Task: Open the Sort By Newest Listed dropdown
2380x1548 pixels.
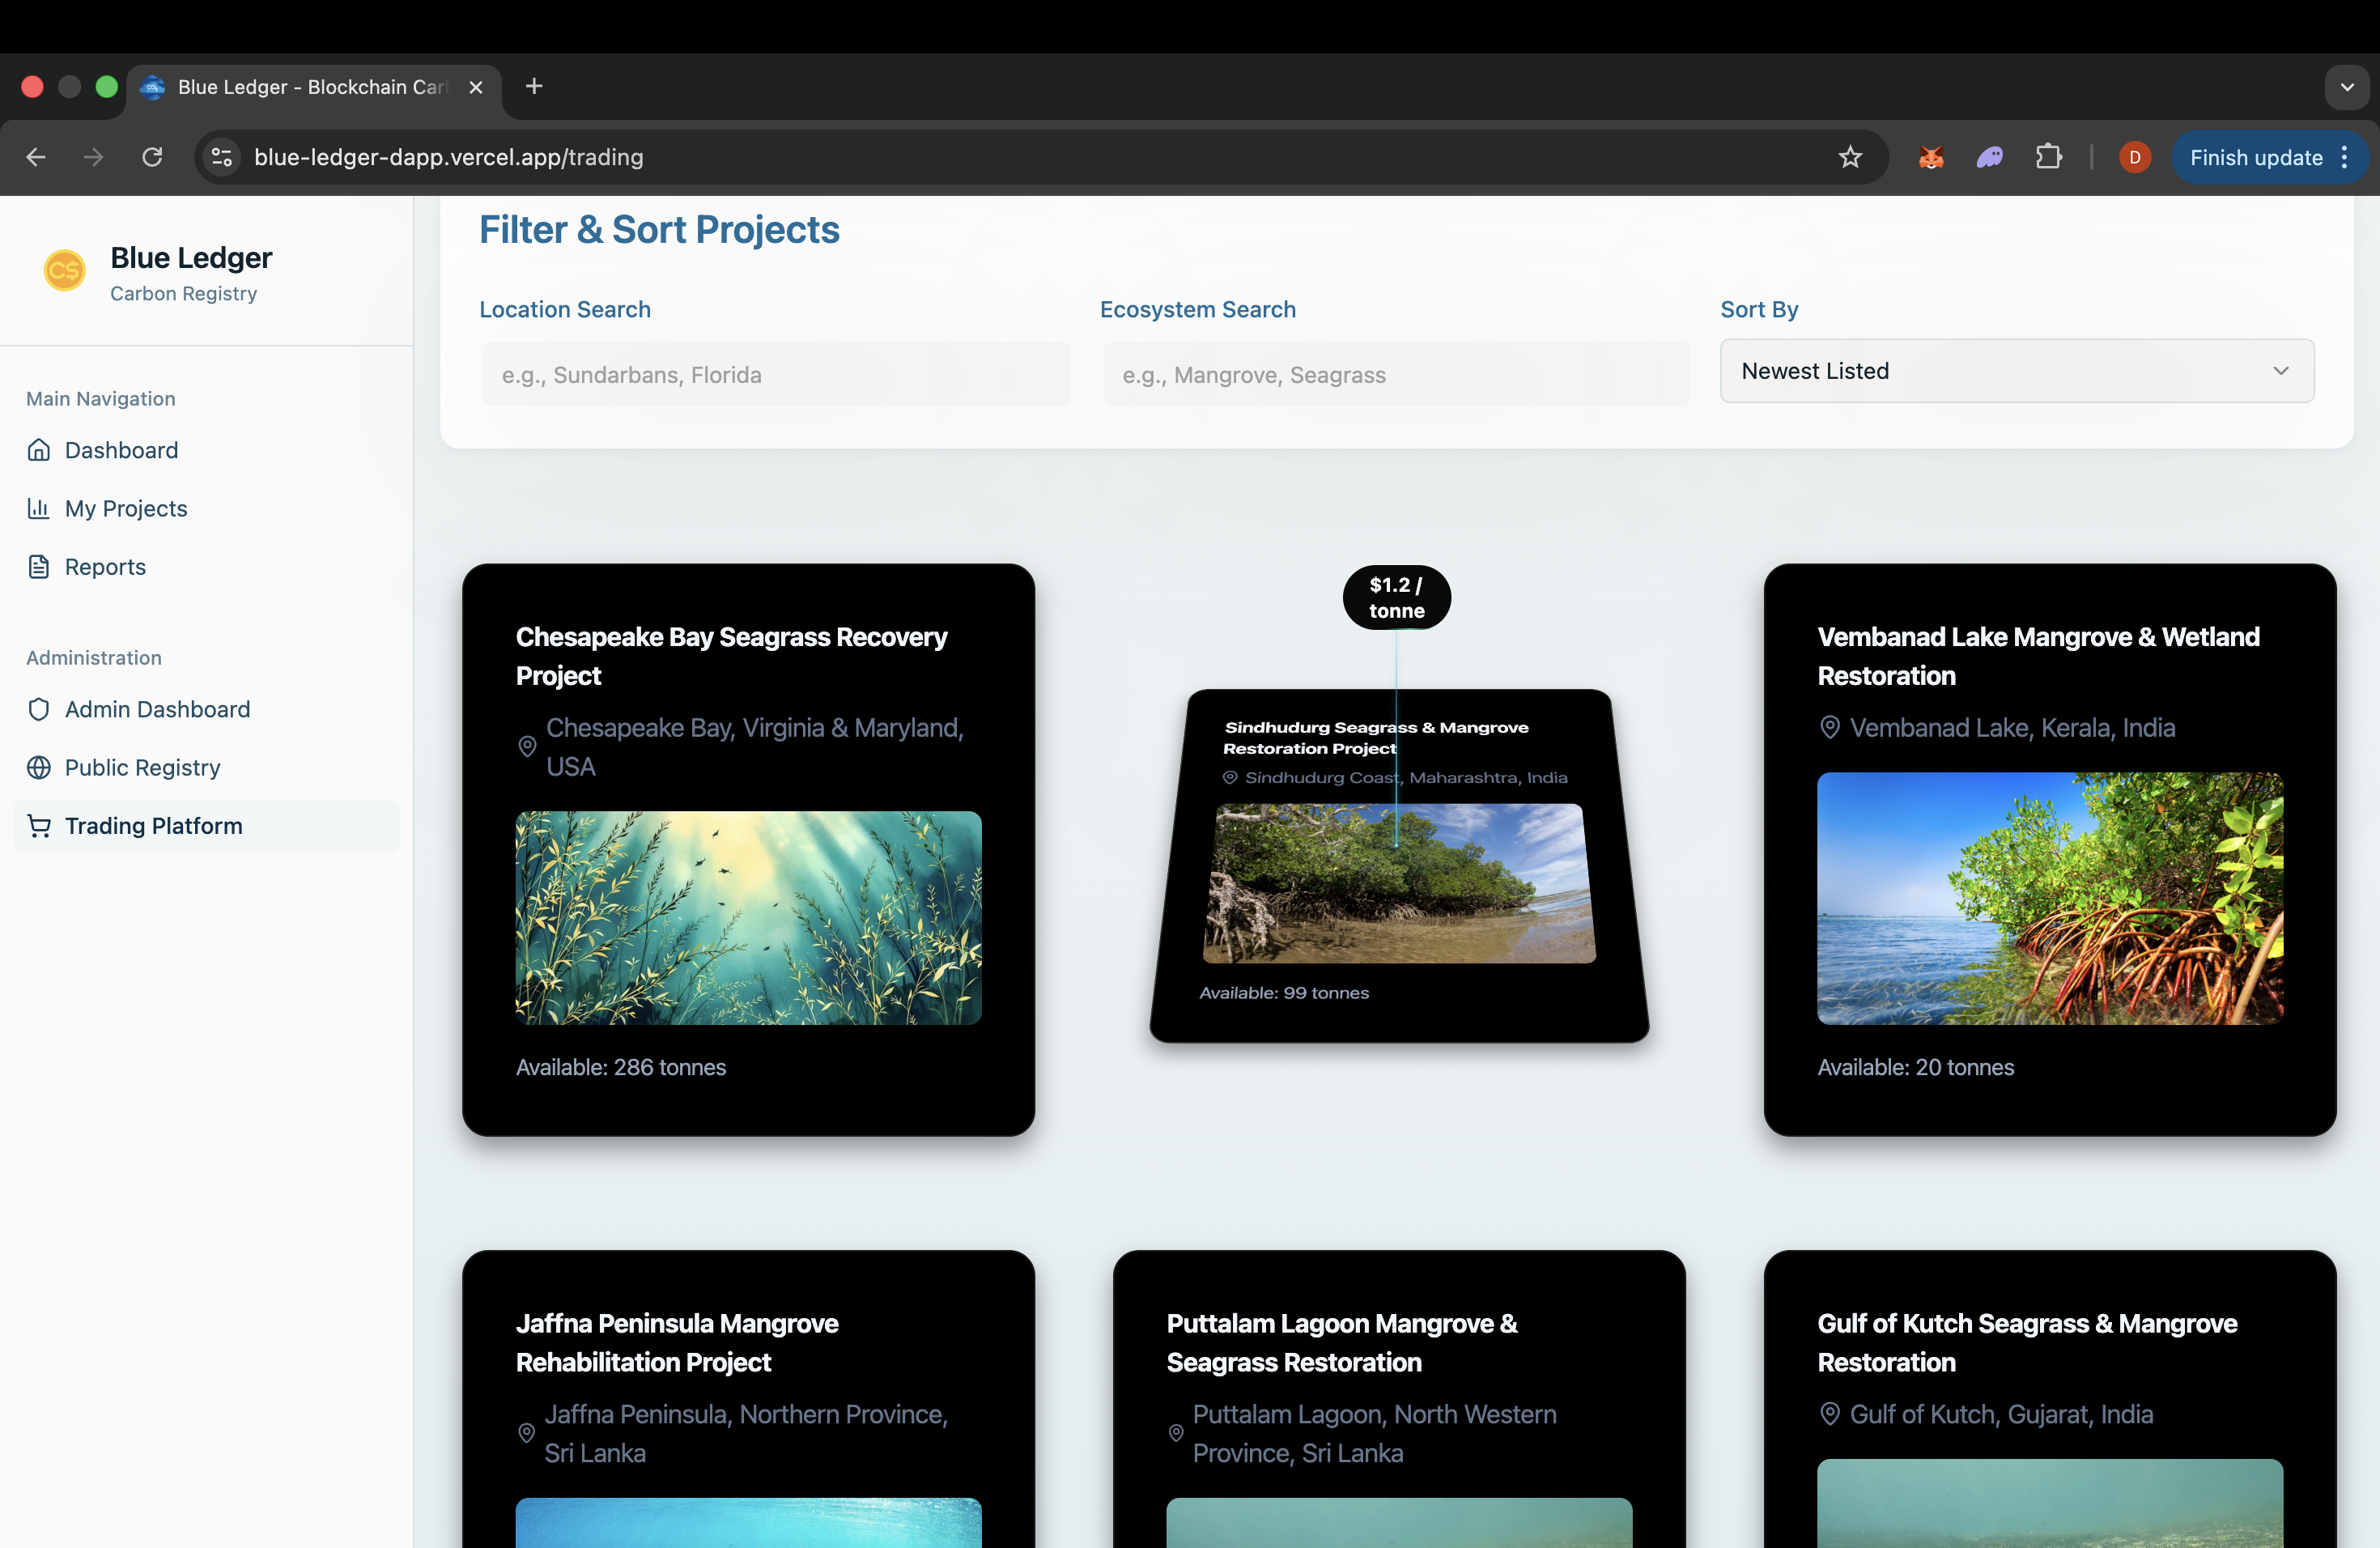Action: tap(2016, 371)
